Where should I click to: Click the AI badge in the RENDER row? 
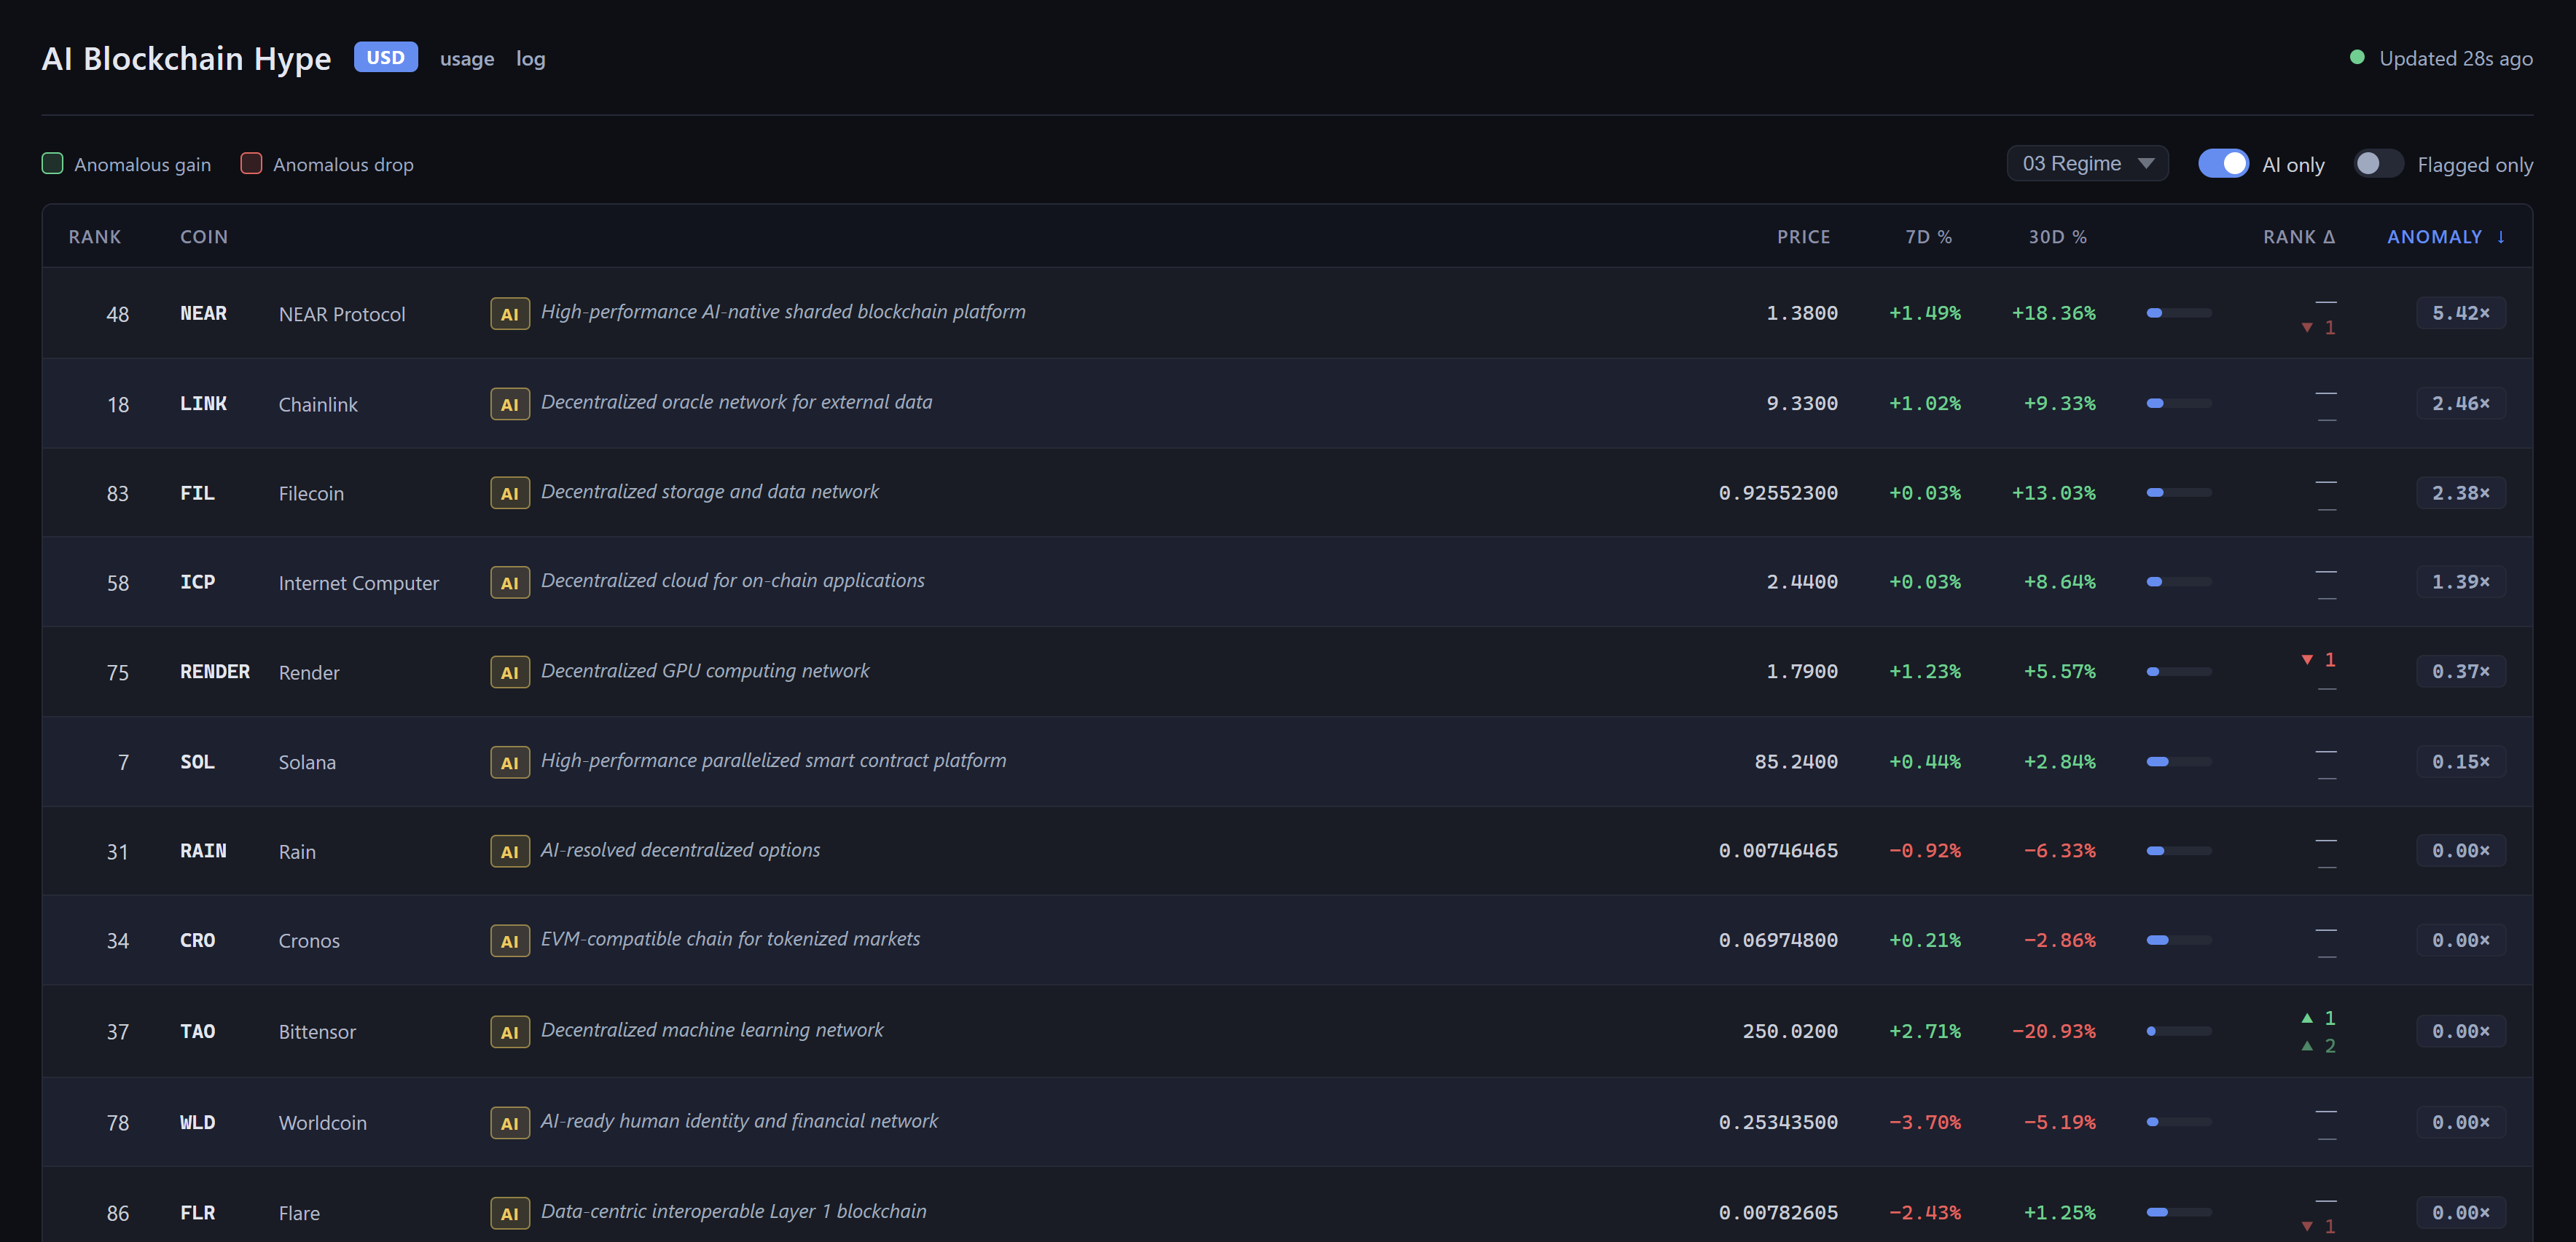pyautogui.click(x=509, y=672)
